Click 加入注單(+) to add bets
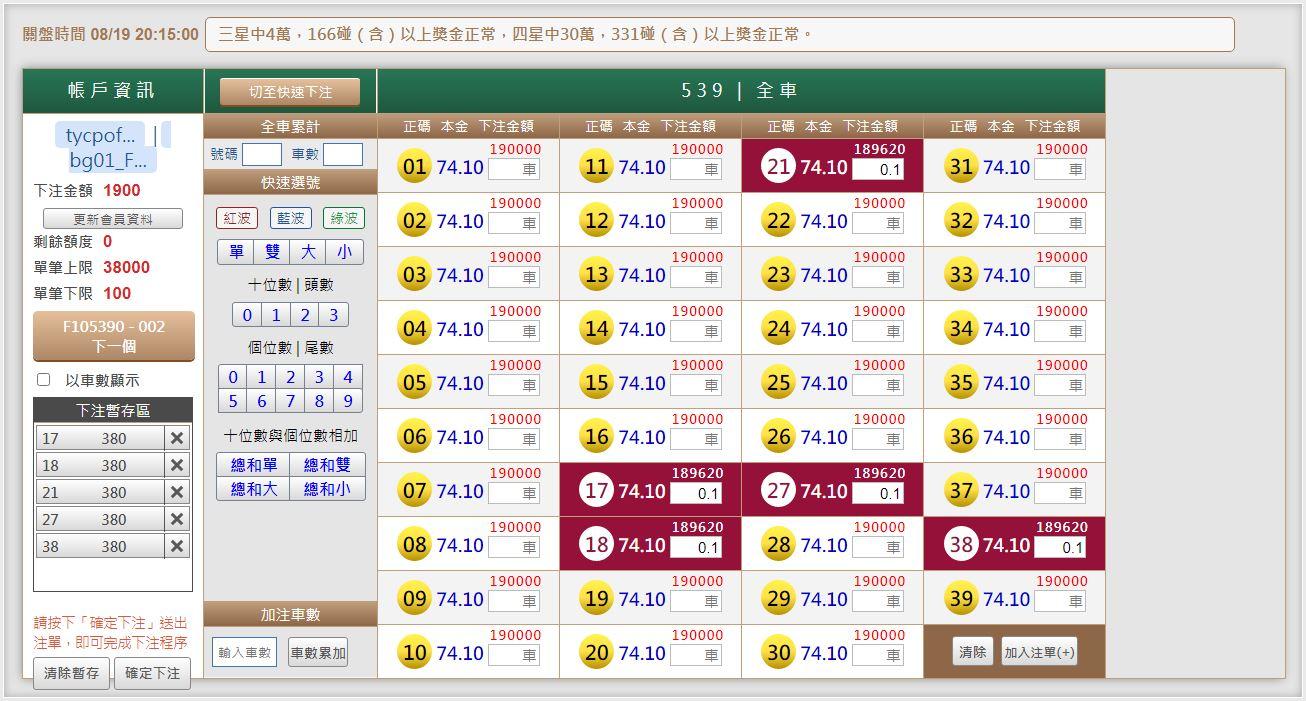1306x701 pixels. coord(1039,652)
